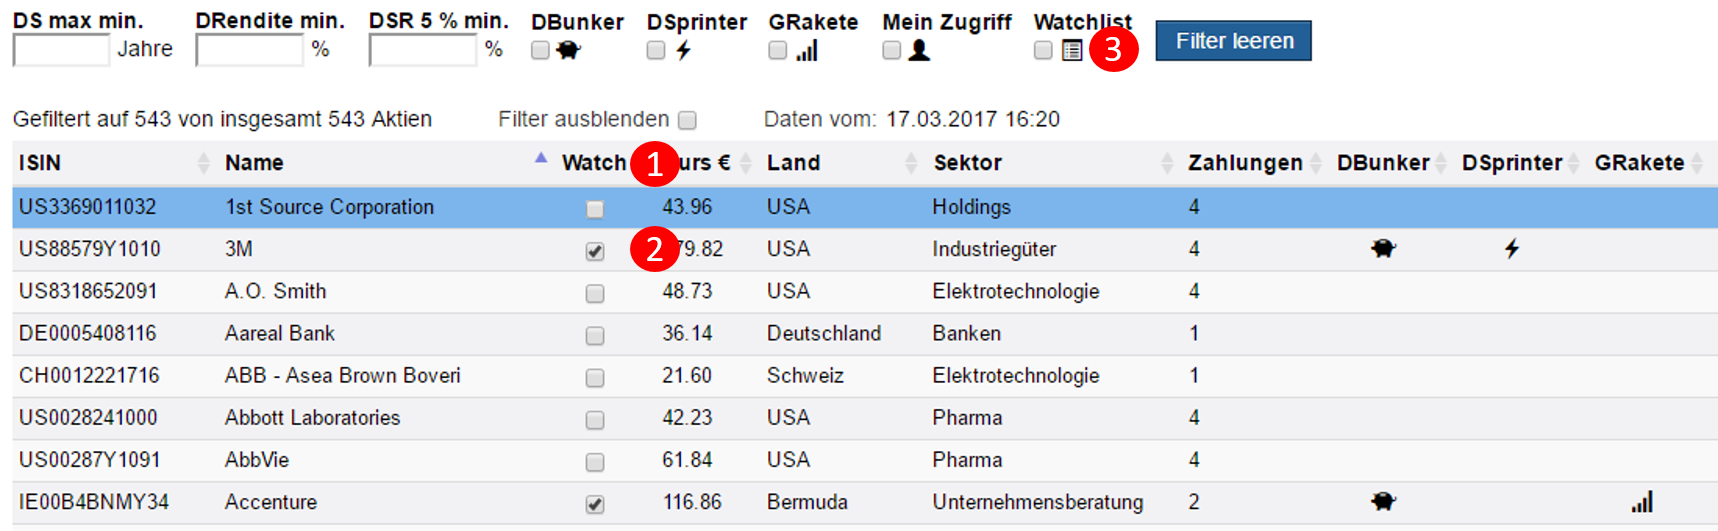This screenshot has height=531, width=1718.
Task: Click the Mein Zugriff person icon
Action: [919, 50]
